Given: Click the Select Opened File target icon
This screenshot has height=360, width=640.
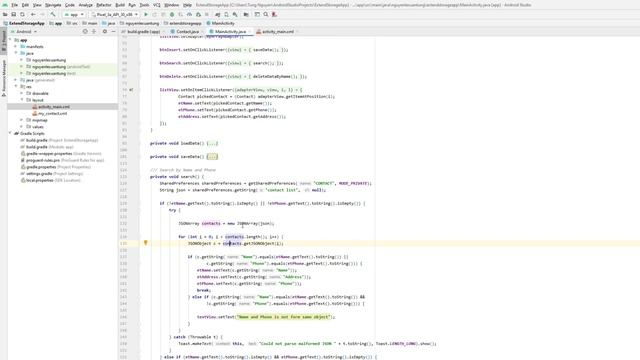Looking at the screenshot, I should click(85, 31).
